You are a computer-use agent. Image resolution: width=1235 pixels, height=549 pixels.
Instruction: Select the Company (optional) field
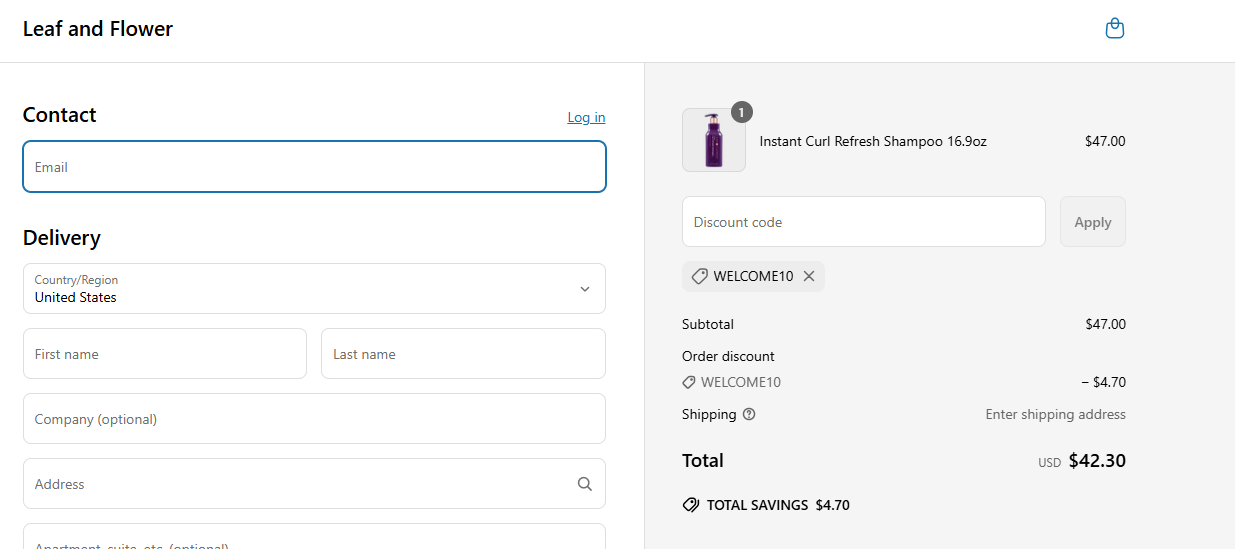coord(314,419)
